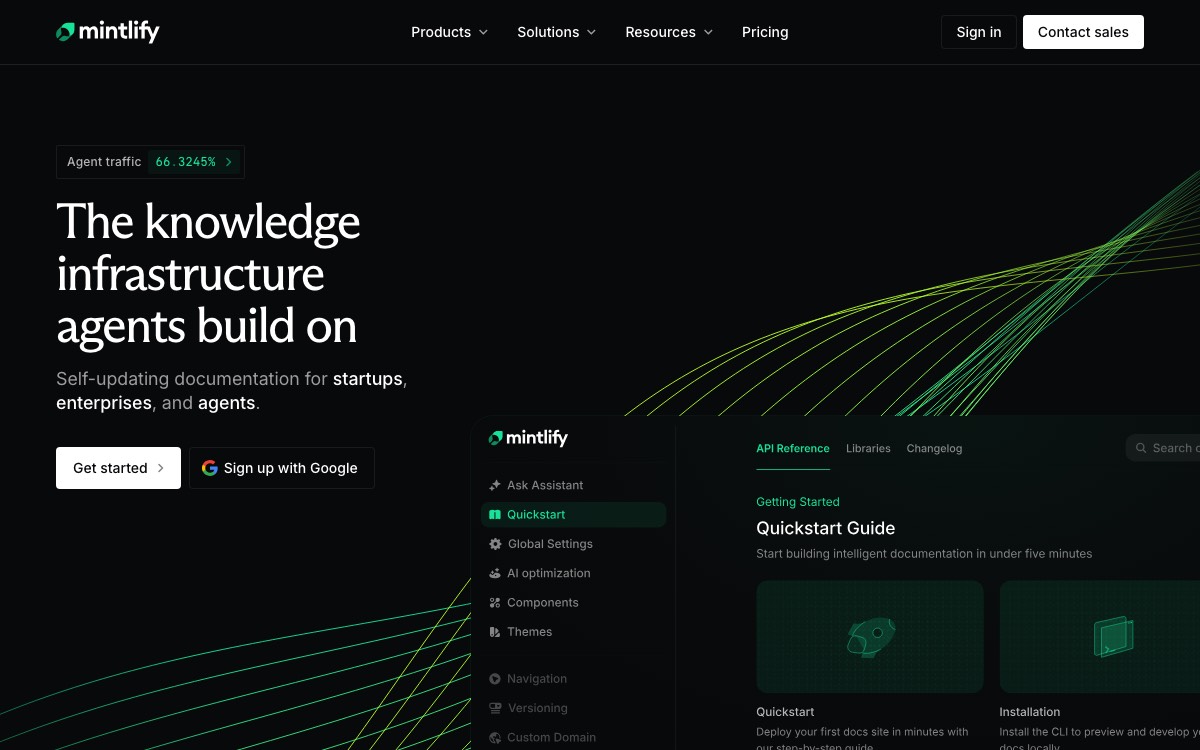Click the chevron next to Solutions
Viewport: 1200px width, 750px height.
[591, 32]
